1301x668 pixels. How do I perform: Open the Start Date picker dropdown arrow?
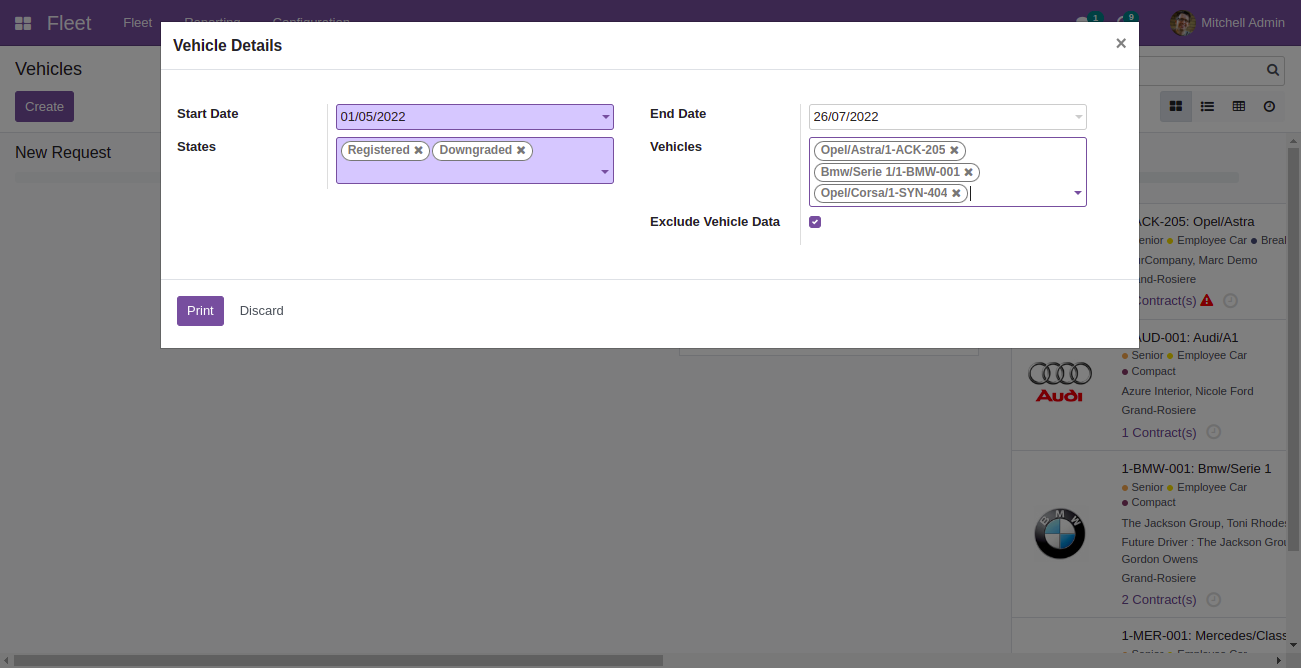click(605, 117)
